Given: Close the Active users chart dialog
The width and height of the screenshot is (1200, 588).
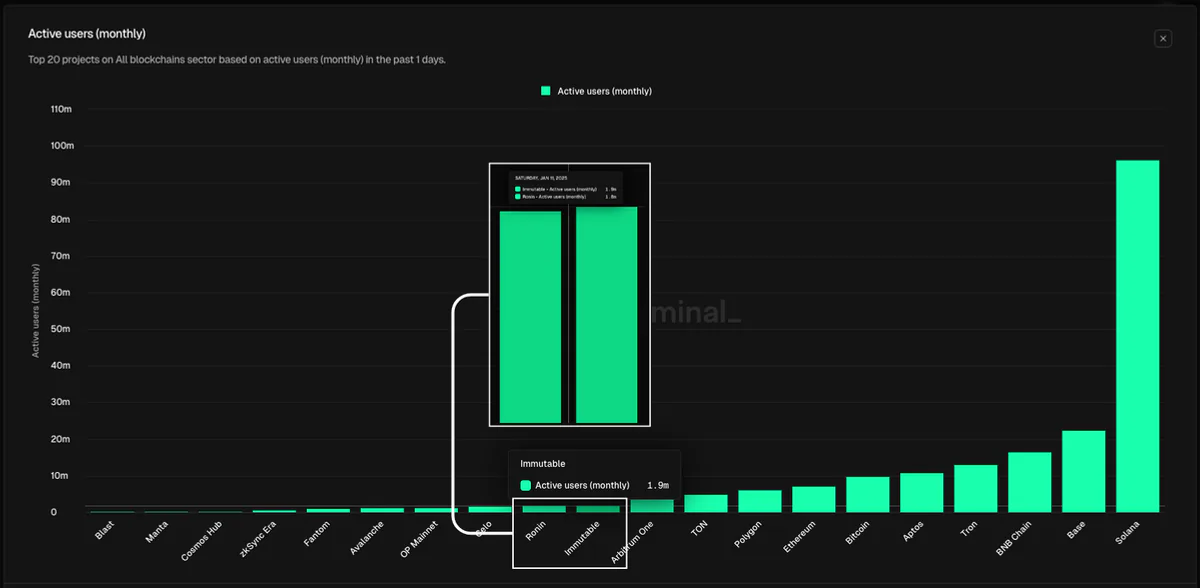Looking at the screenshot, I should point(1163,38).
